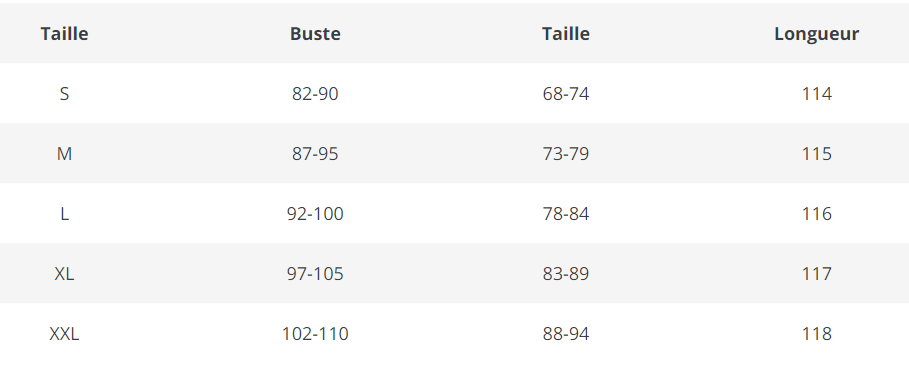Select the S size cell
909x372 pixels.
point(64,93)
